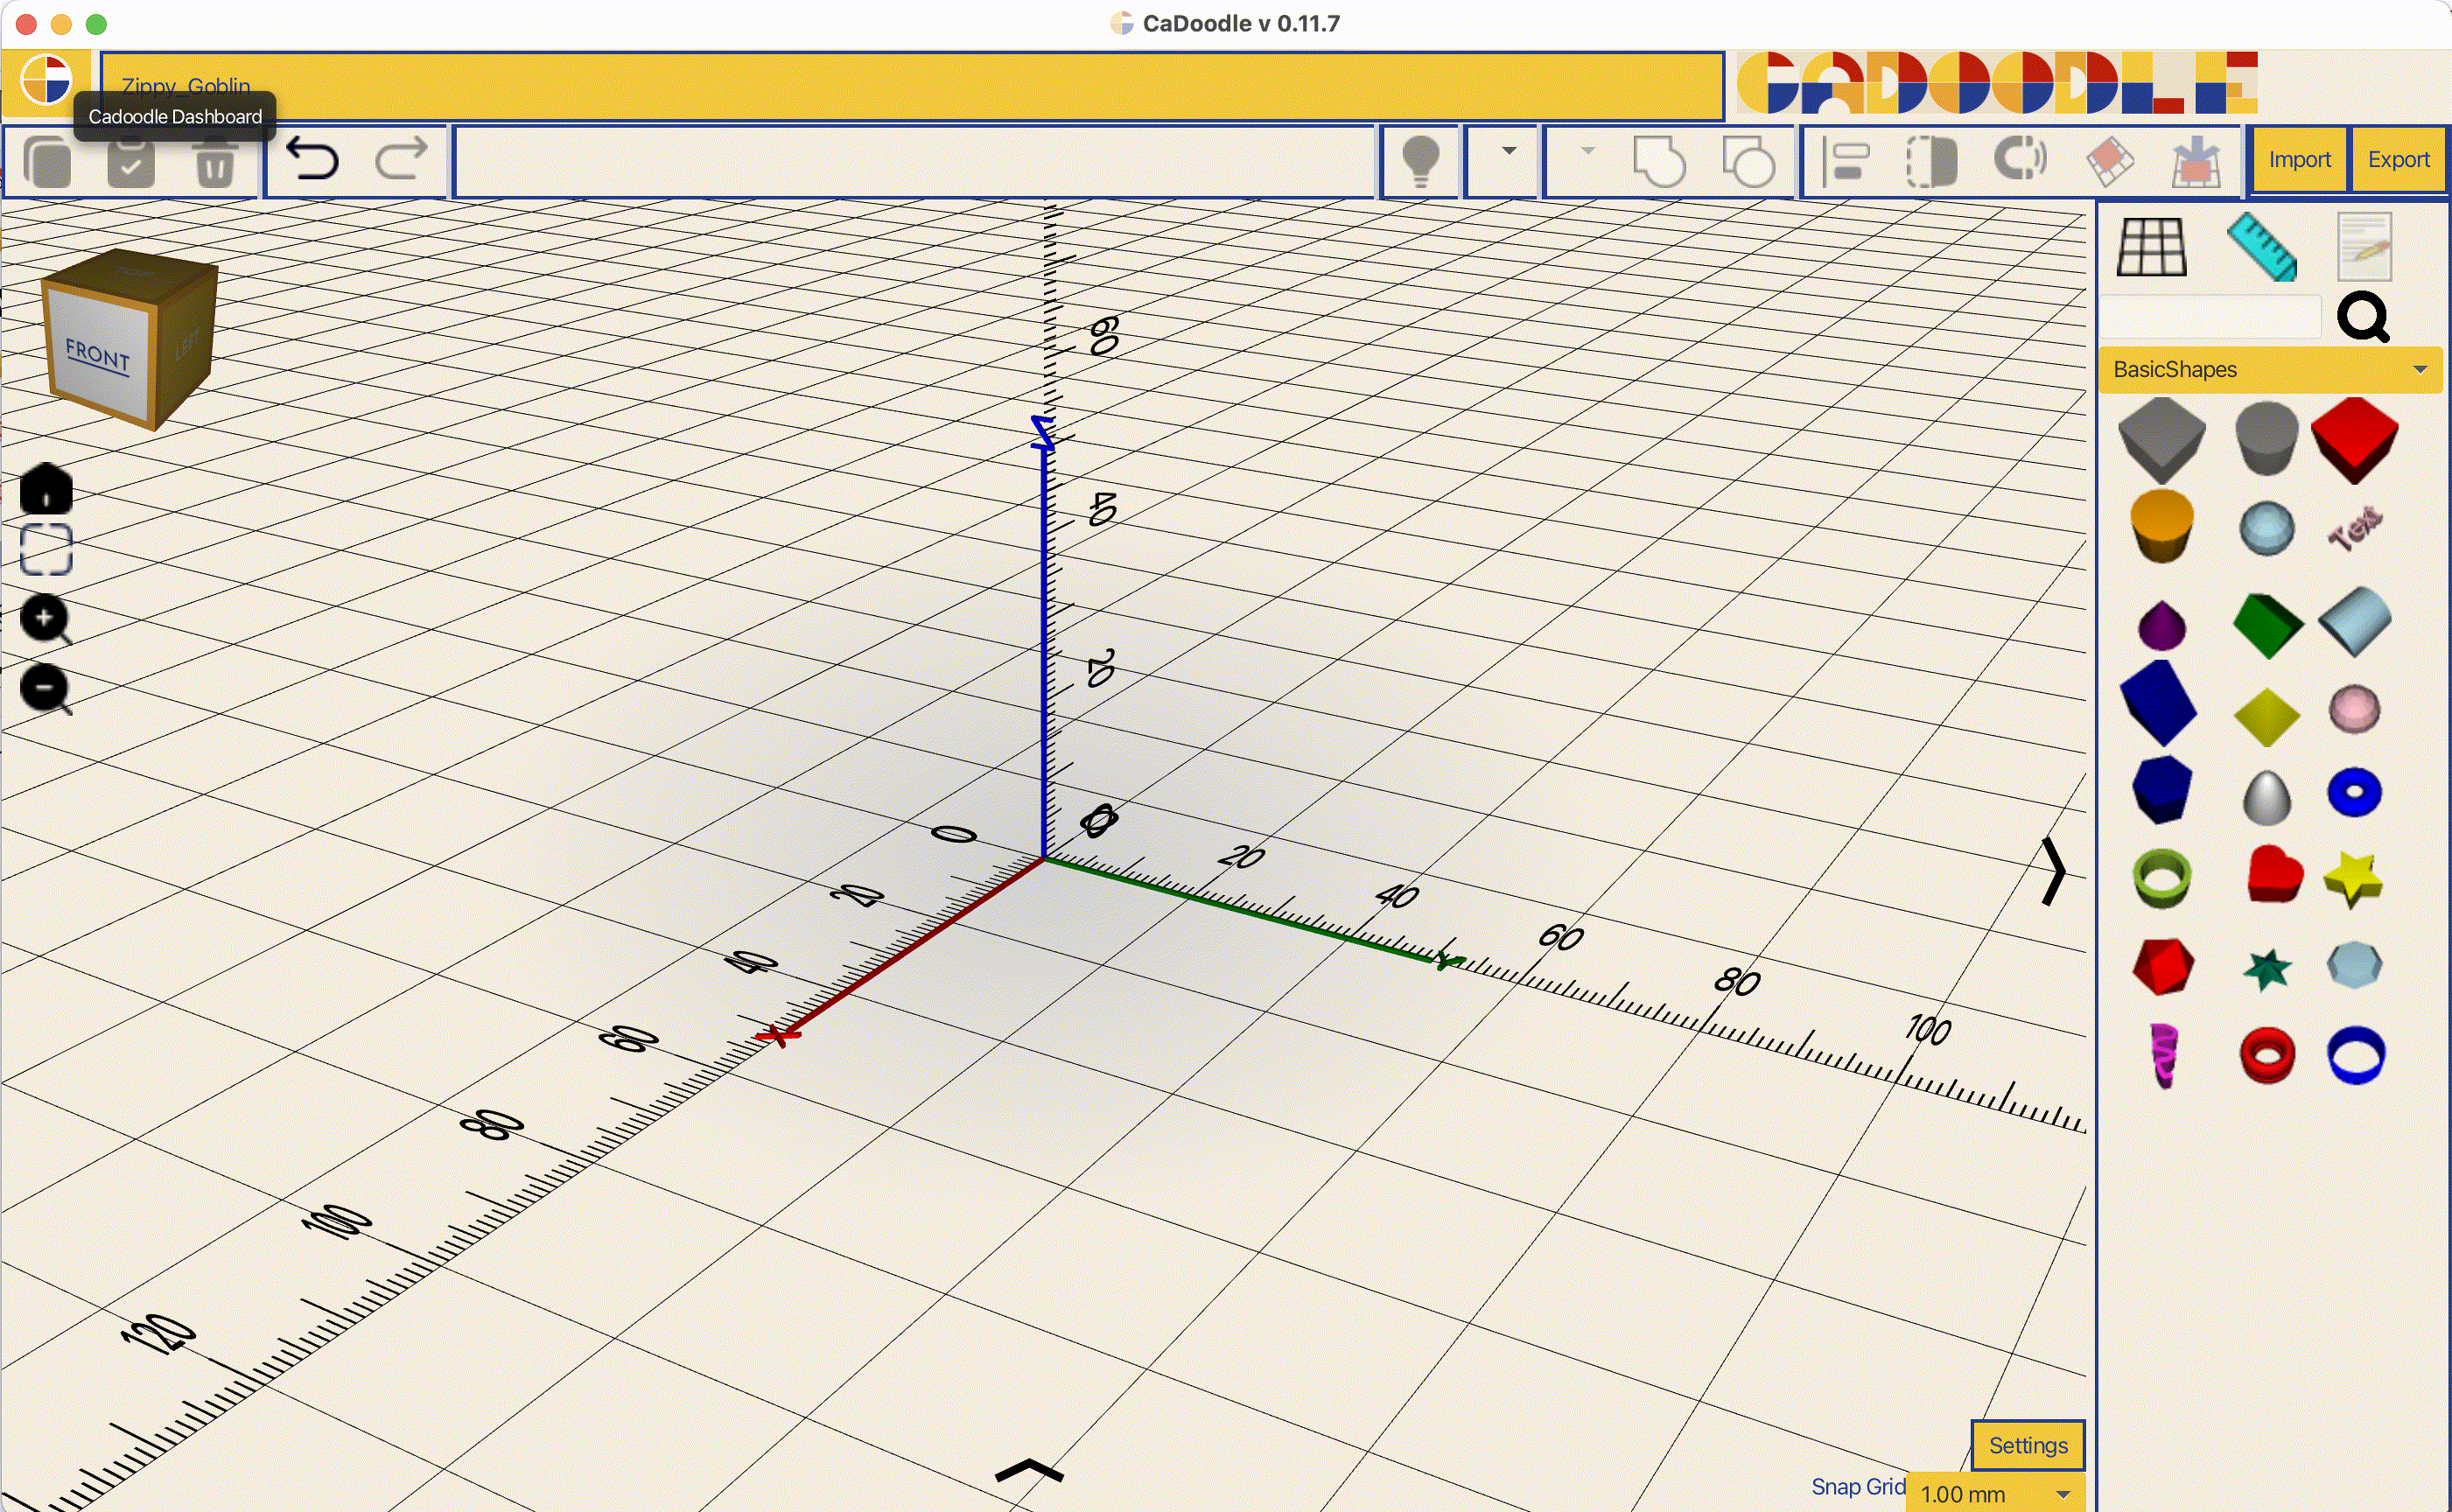Screen dimensions: 2452x1512
Task: Click the LEFT face of view cube
Action: tap(186, 346)
